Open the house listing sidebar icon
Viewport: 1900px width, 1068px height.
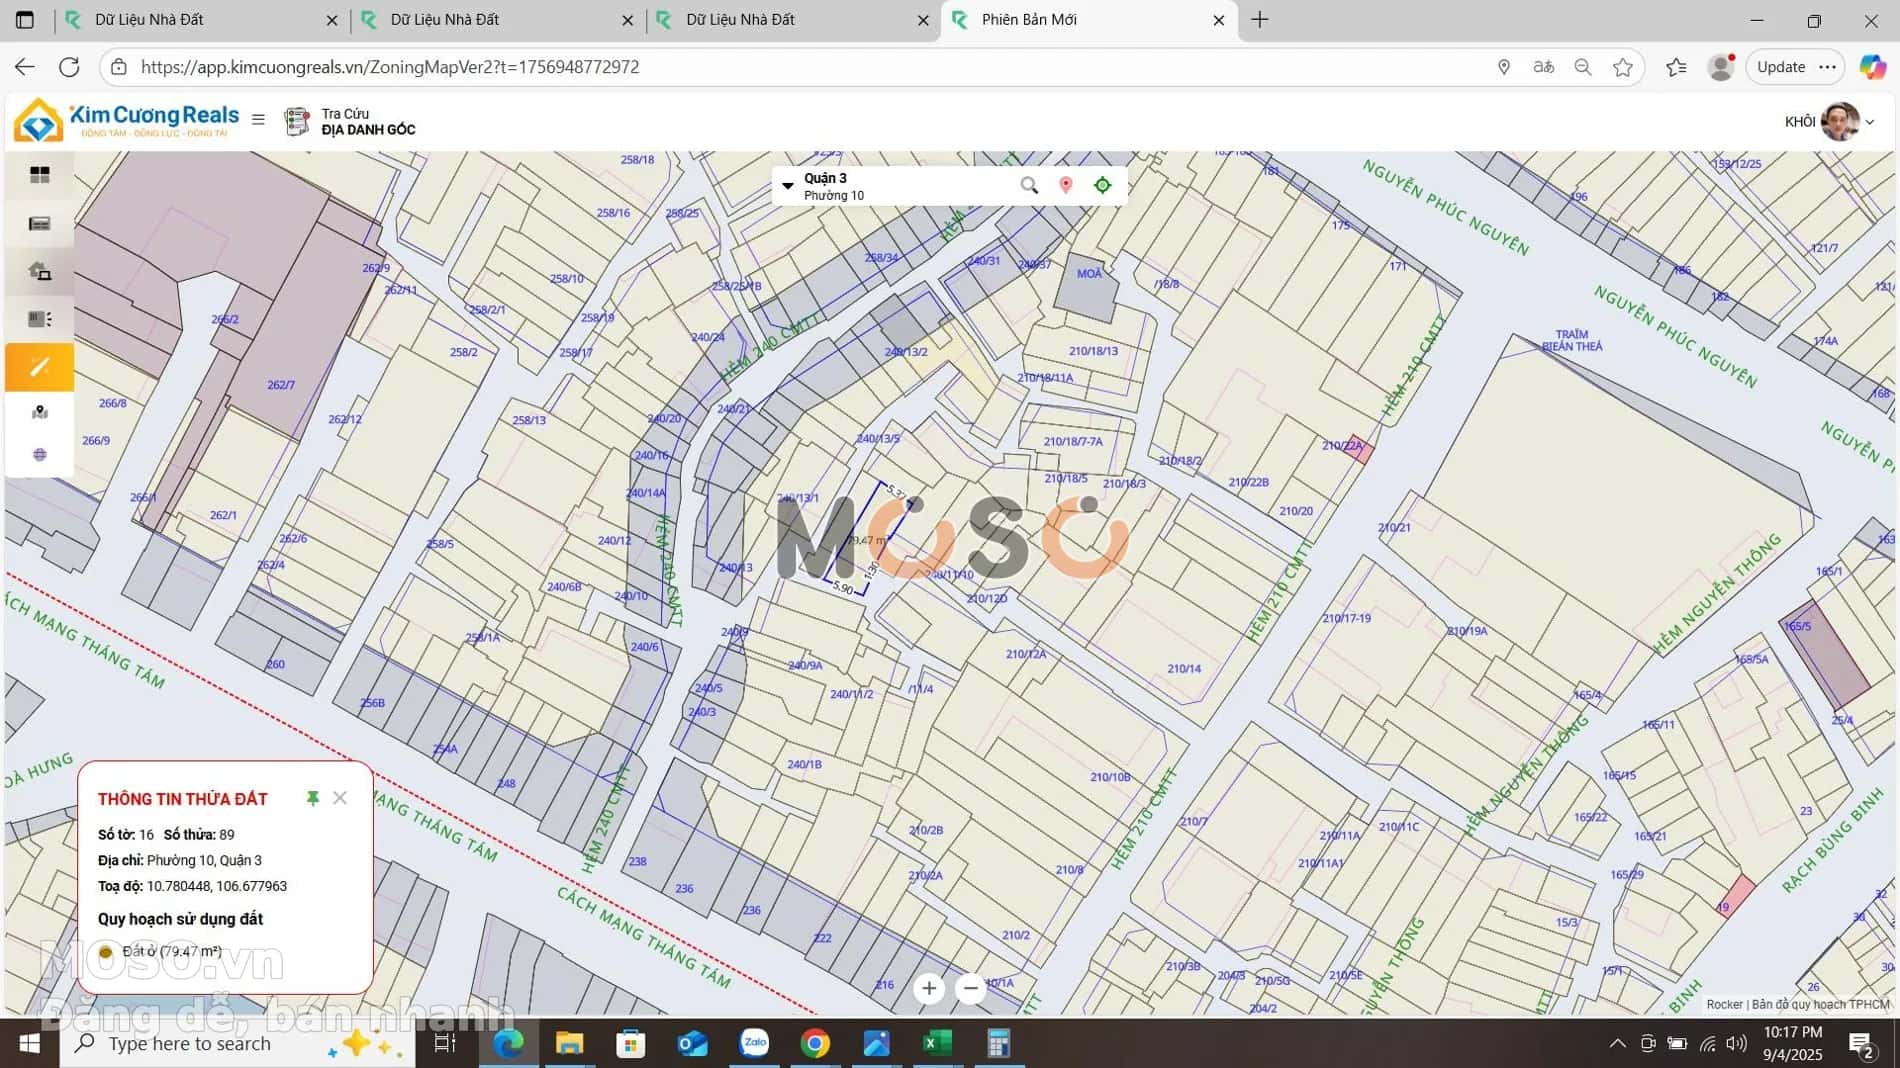coord(40,271)
